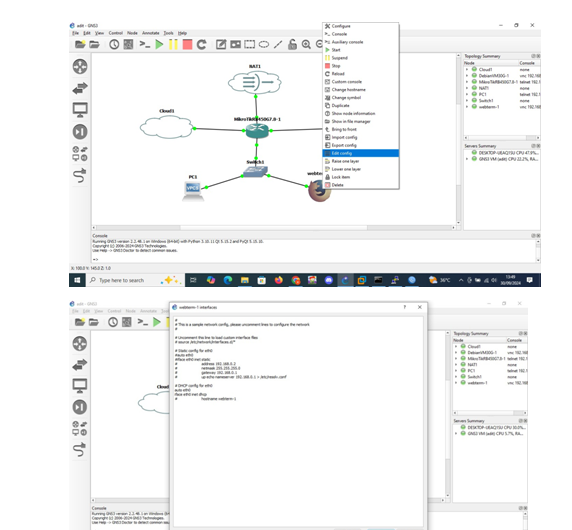
Task: Choose Show node information in context menu
Action: click(x=360, y=113)
